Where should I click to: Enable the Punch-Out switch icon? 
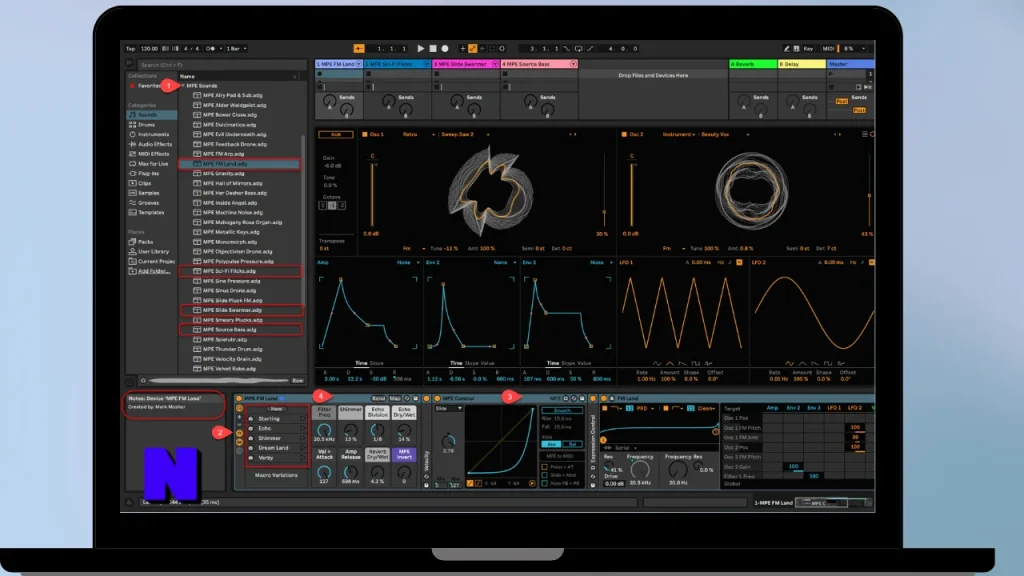point(590,48)
